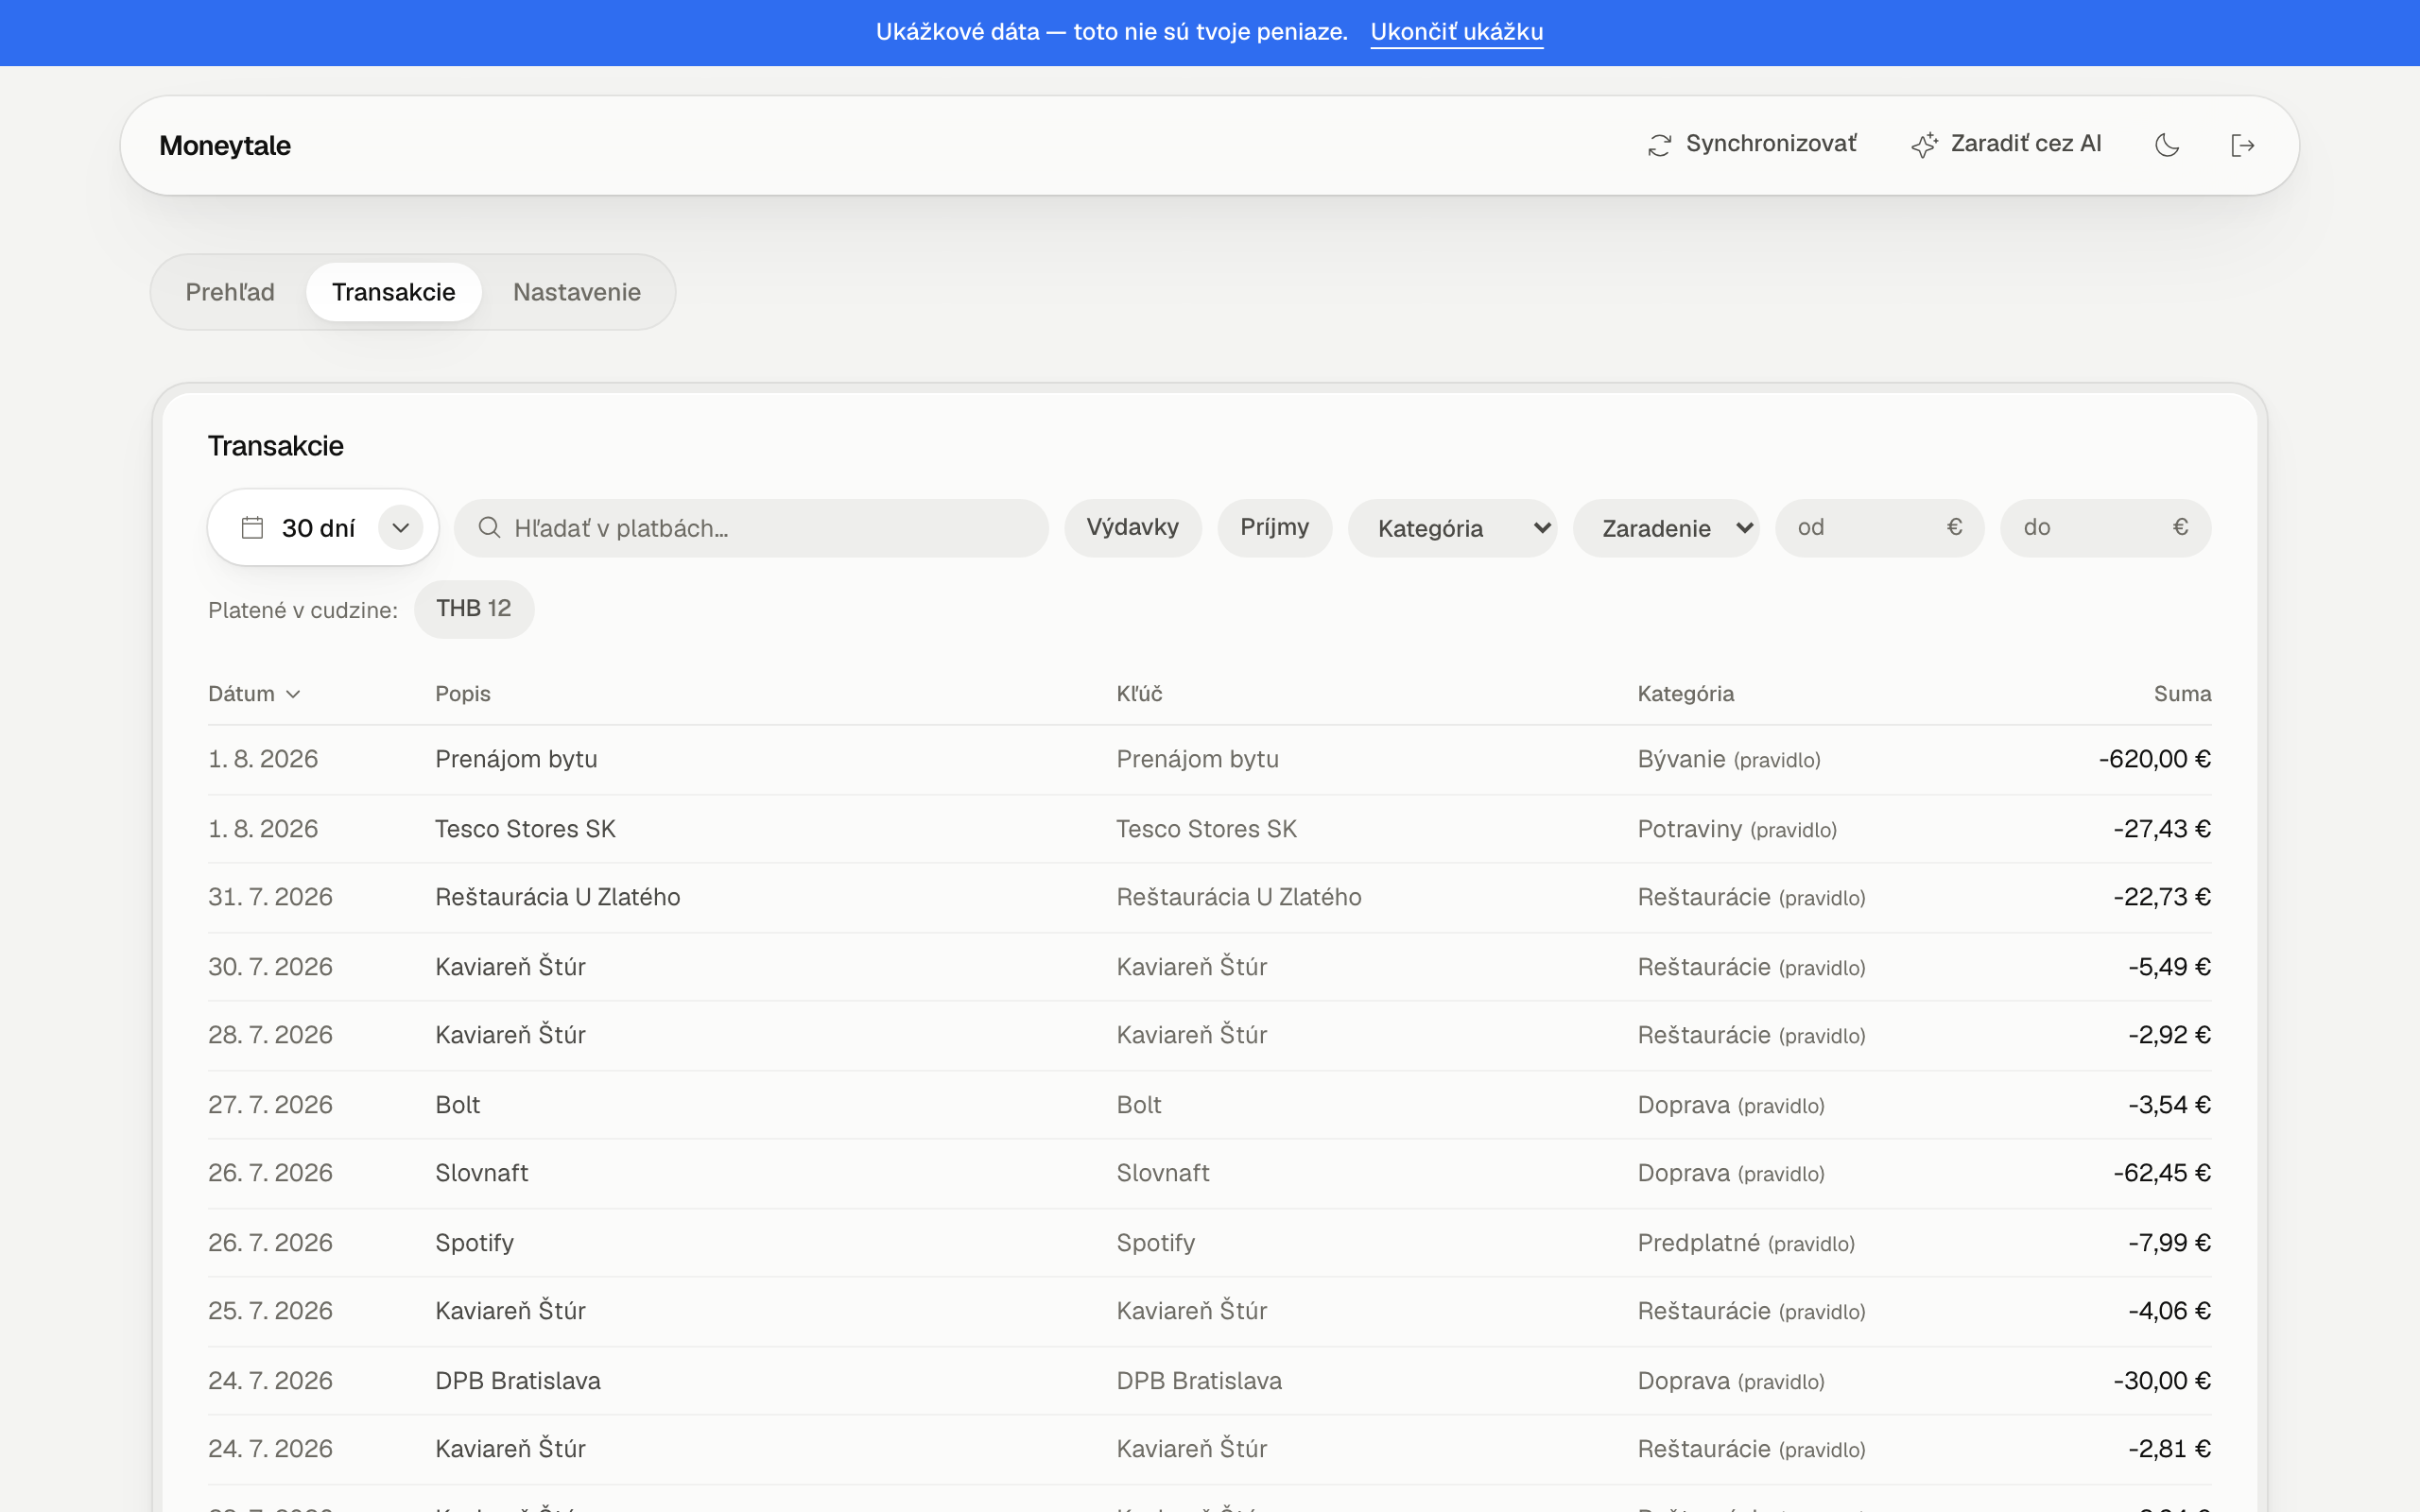Click the -620,00 € amount

[x=2154, y=759]
